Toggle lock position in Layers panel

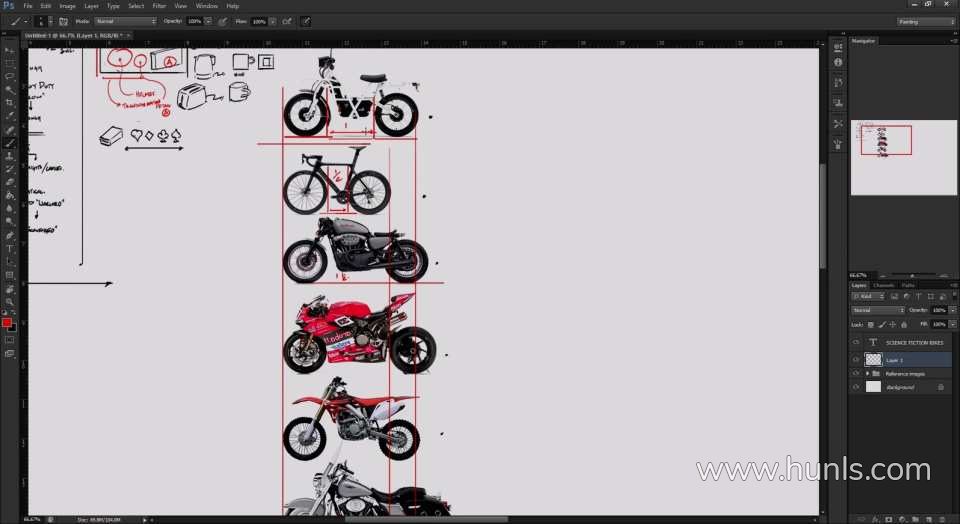click(893, 324)
